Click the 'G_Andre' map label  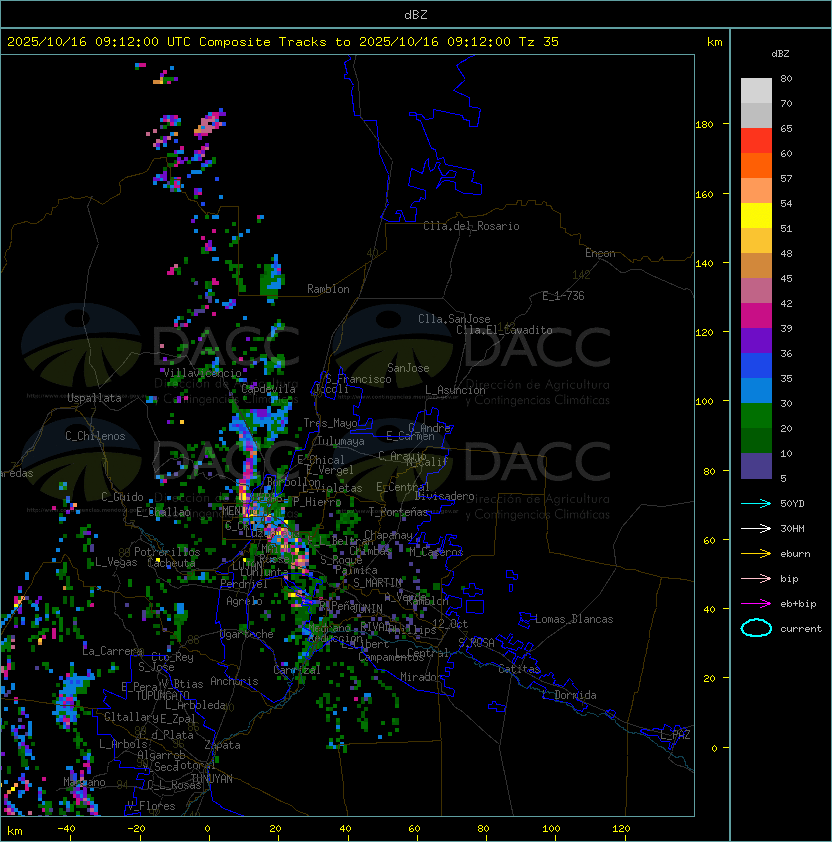tap(429, 428)
